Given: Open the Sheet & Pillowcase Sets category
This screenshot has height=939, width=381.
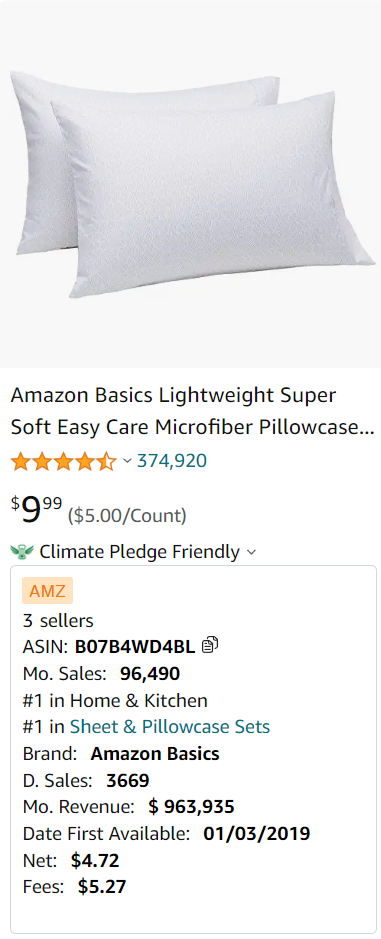Looking at the screenshot, I should pyautogui.click(x=170, y=726).
